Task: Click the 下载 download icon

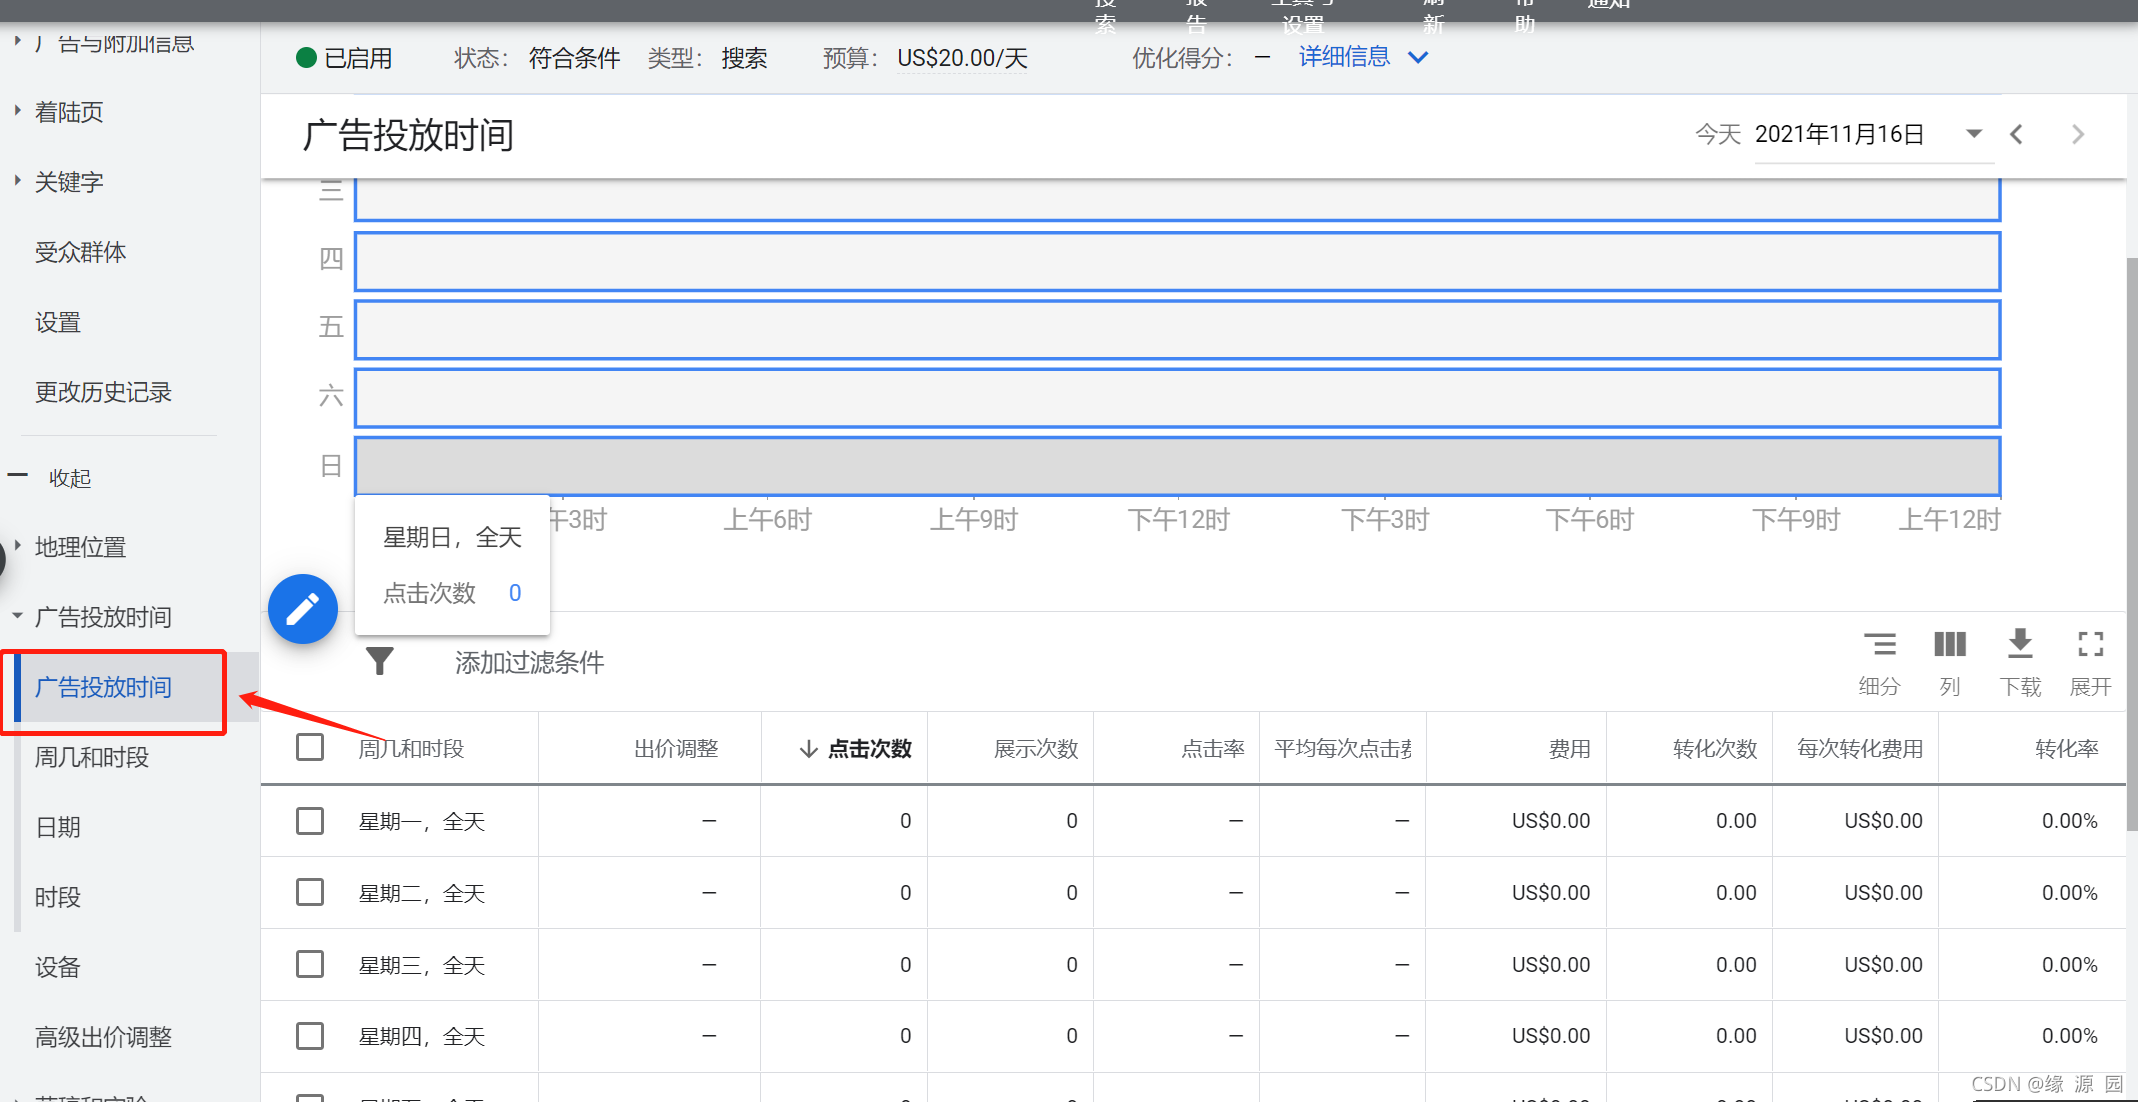Action: point(2020,644)
